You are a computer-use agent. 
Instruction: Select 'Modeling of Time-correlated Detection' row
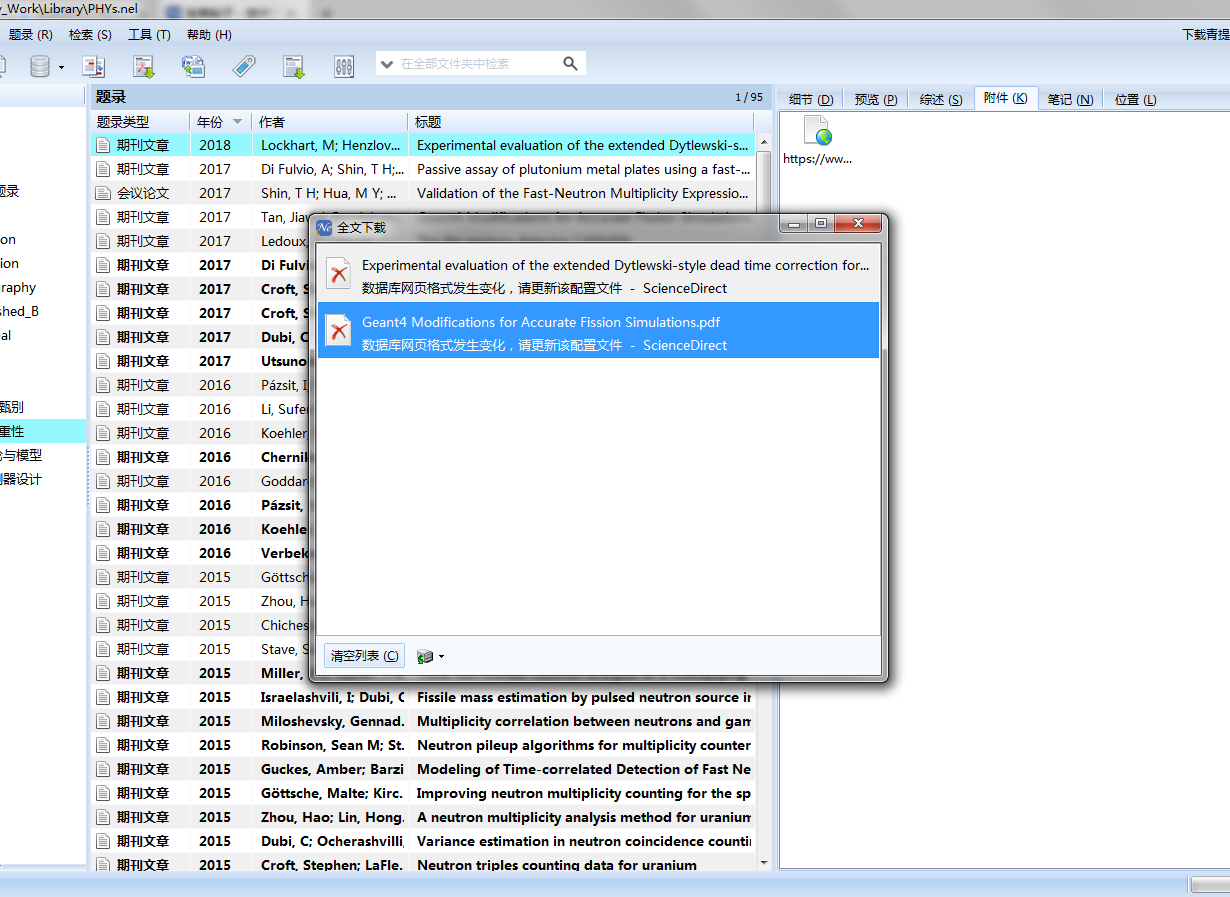click(x=423, y=769)
